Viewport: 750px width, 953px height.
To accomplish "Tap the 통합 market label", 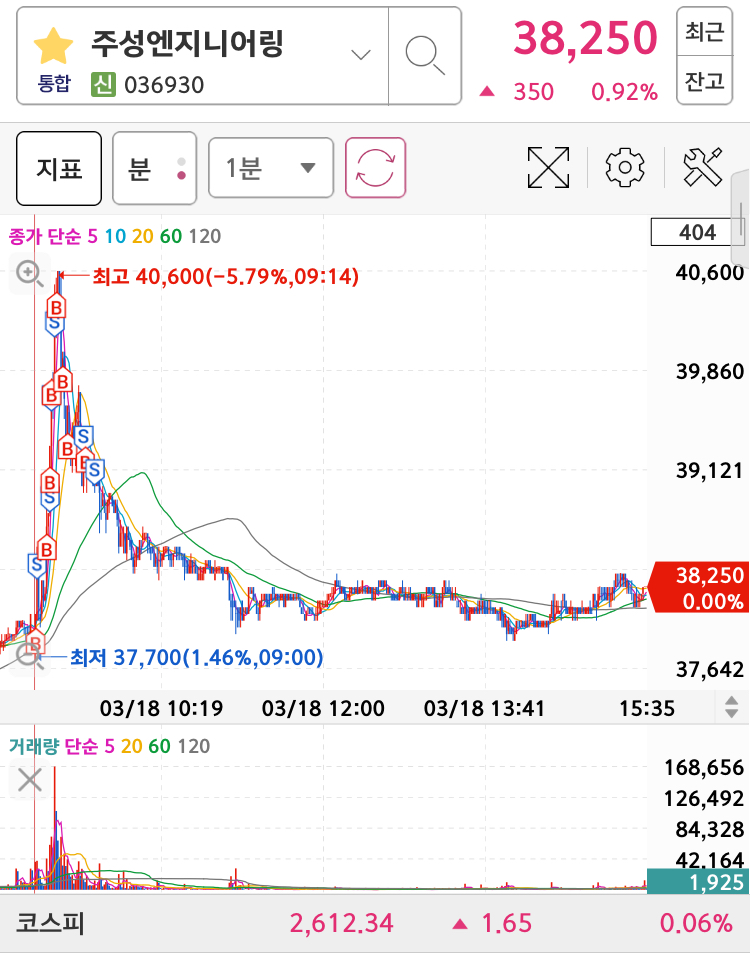I will click(54, 83).
